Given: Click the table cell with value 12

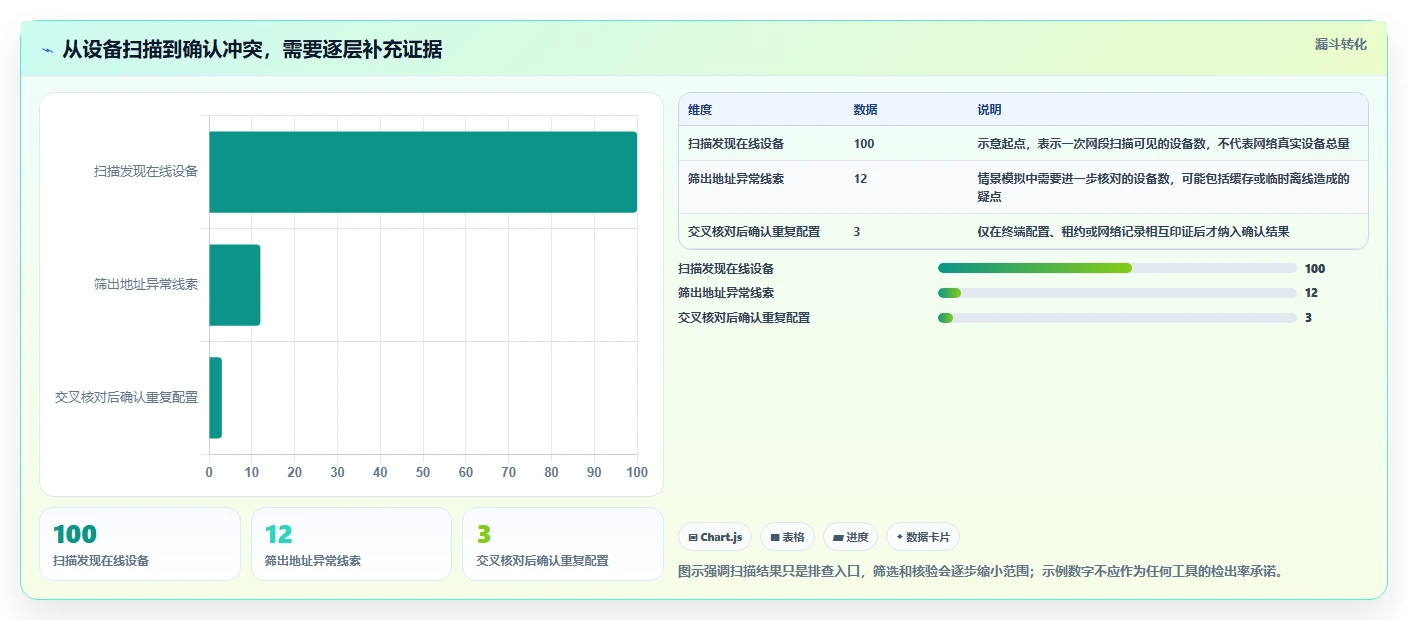Looking at the screenshot, I should (x=860, y=179).
